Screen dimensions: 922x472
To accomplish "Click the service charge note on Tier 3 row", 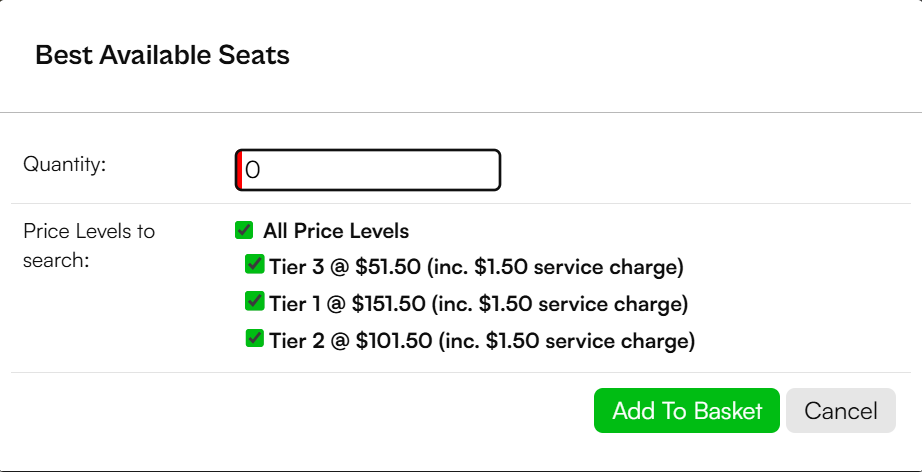I will click(555, 267).
